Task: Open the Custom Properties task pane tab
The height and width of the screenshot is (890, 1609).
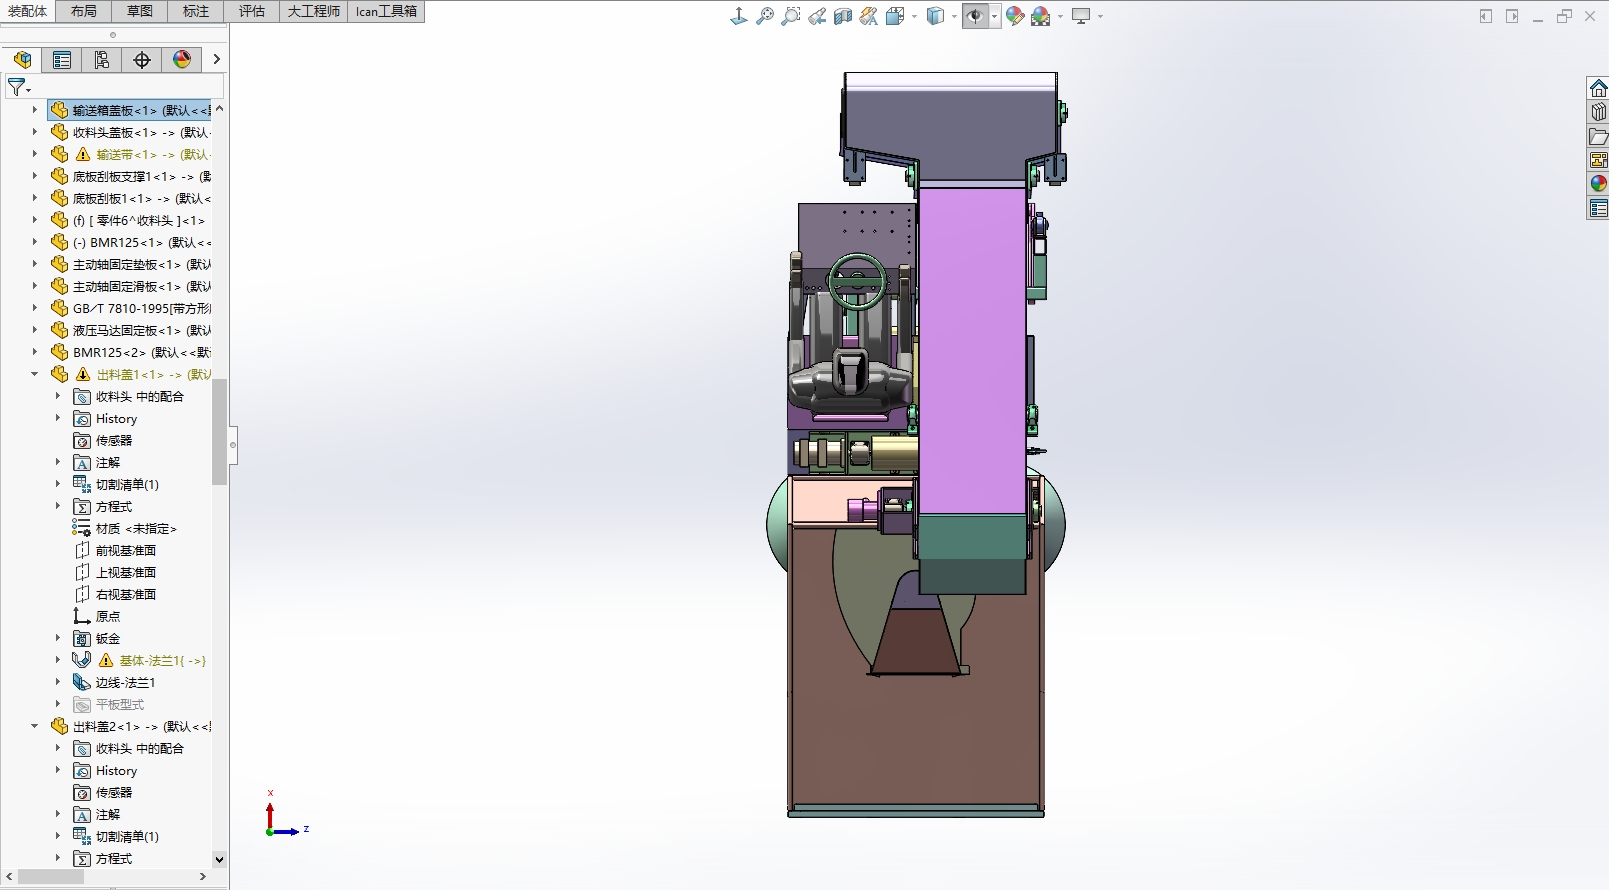Action: click(x=1598, y=208)
